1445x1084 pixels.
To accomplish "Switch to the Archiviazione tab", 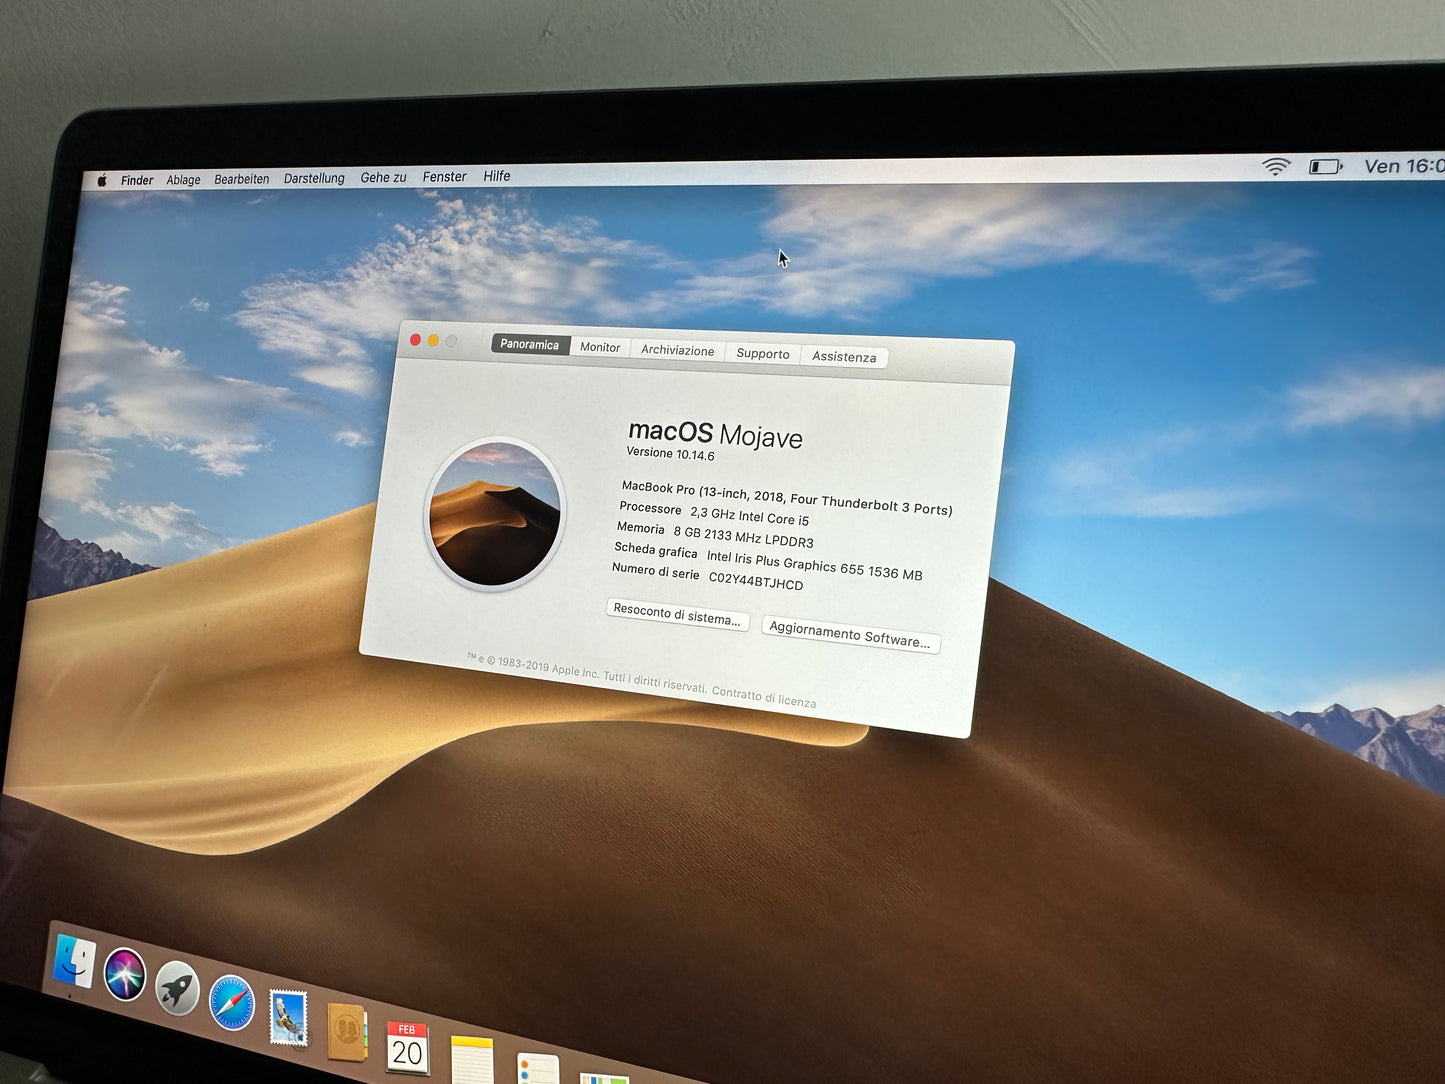I will (x=677, y=351).
